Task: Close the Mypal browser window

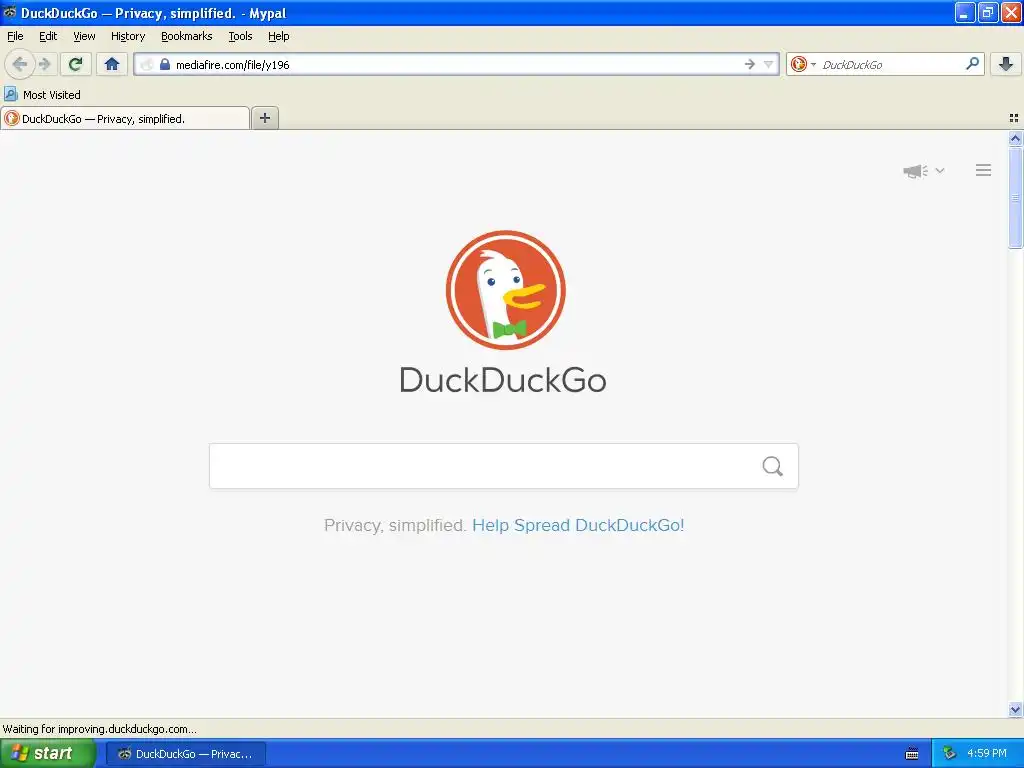Action: 1011,12
